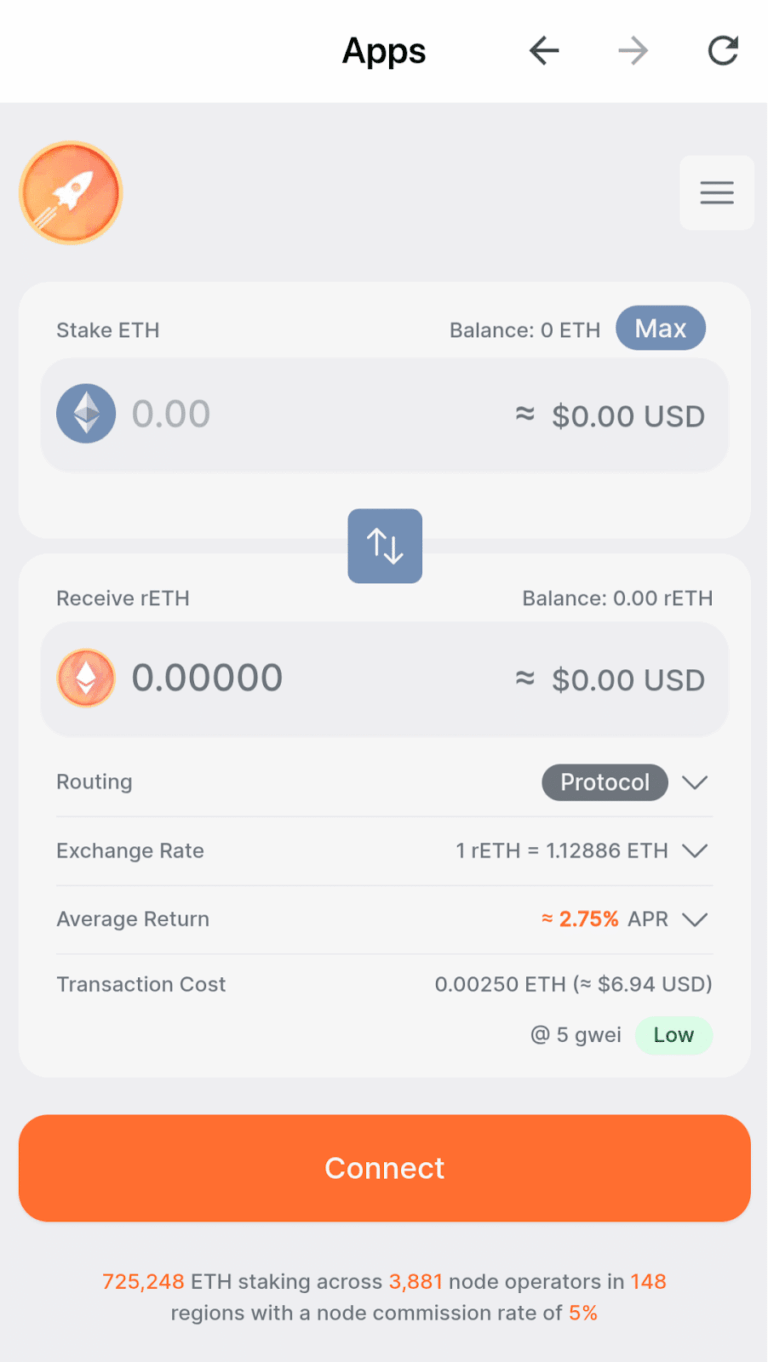Reload the page with the refresh icon
The height and width of the screenshot is (1362, 768).
[x=723, y=51]
